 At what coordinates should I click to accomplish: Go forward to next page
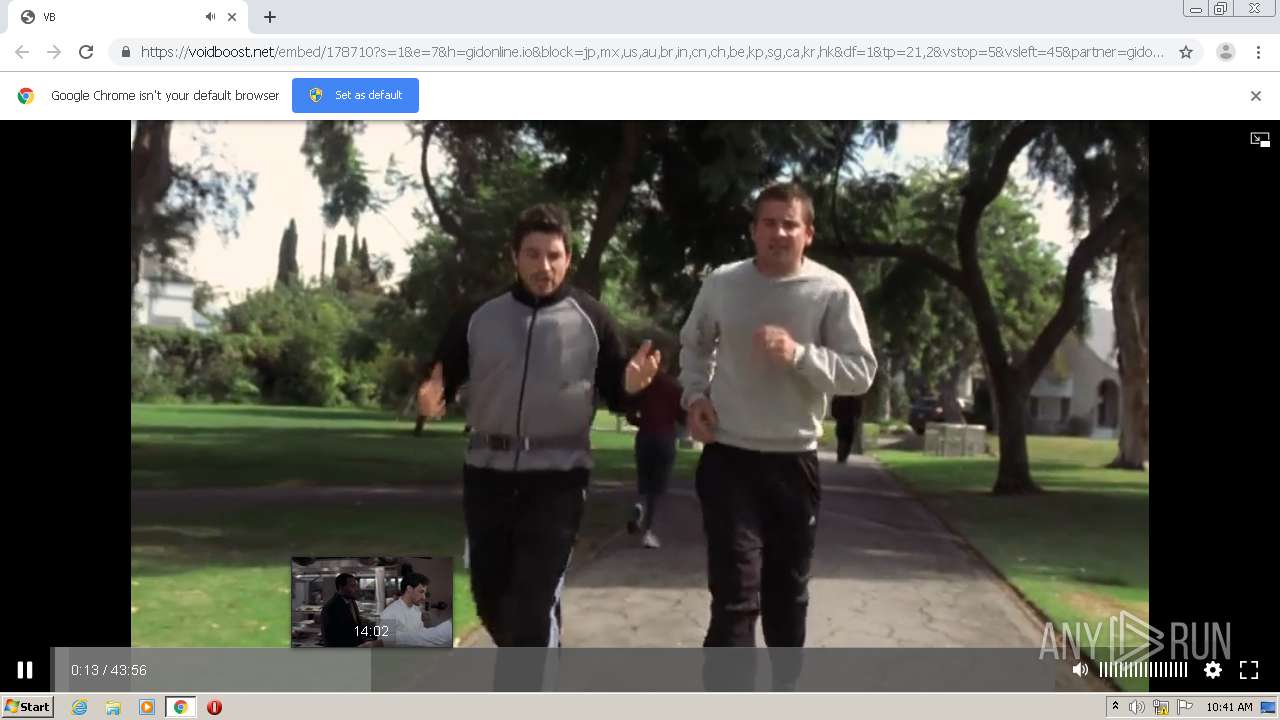point(54,52)
